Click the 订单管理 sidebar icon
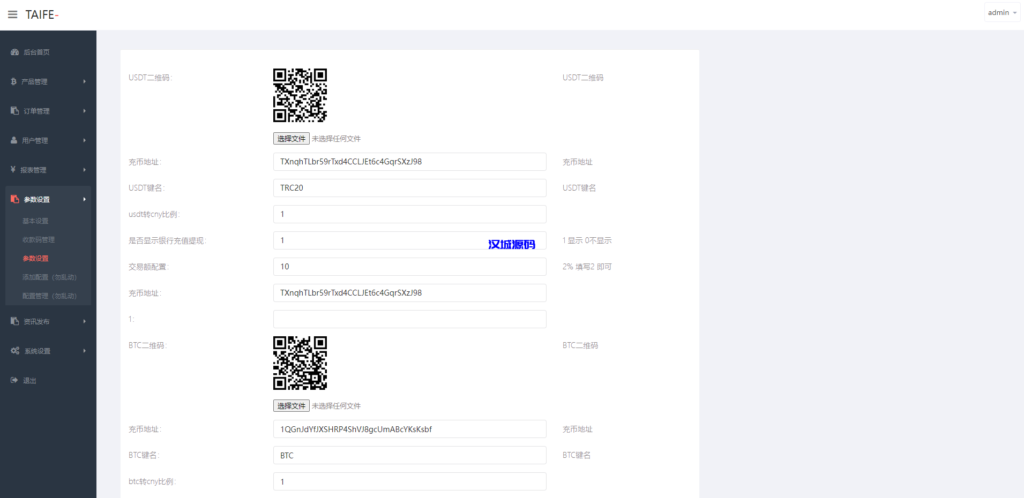Viewport: 1024px width, 498px height. coord(14,111)
